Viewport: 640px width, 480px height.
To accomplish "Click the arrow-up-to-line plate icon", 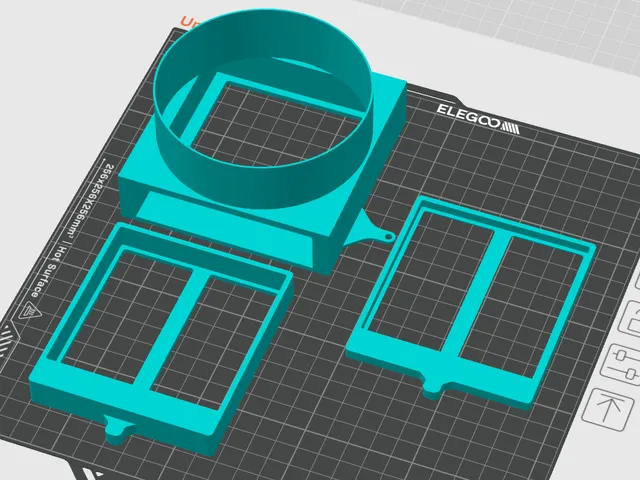I will (607, 409).
